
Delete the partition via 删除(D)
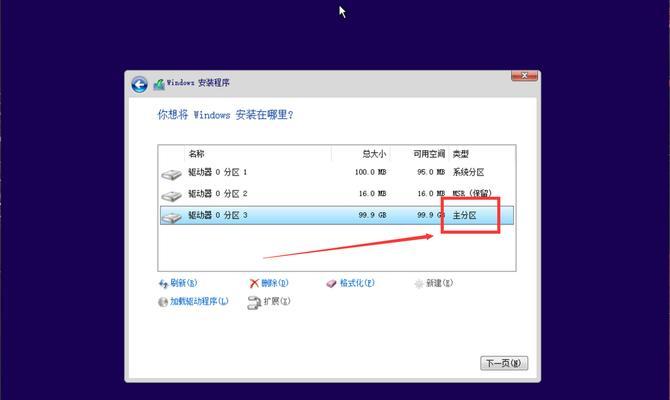click(275, 283)
